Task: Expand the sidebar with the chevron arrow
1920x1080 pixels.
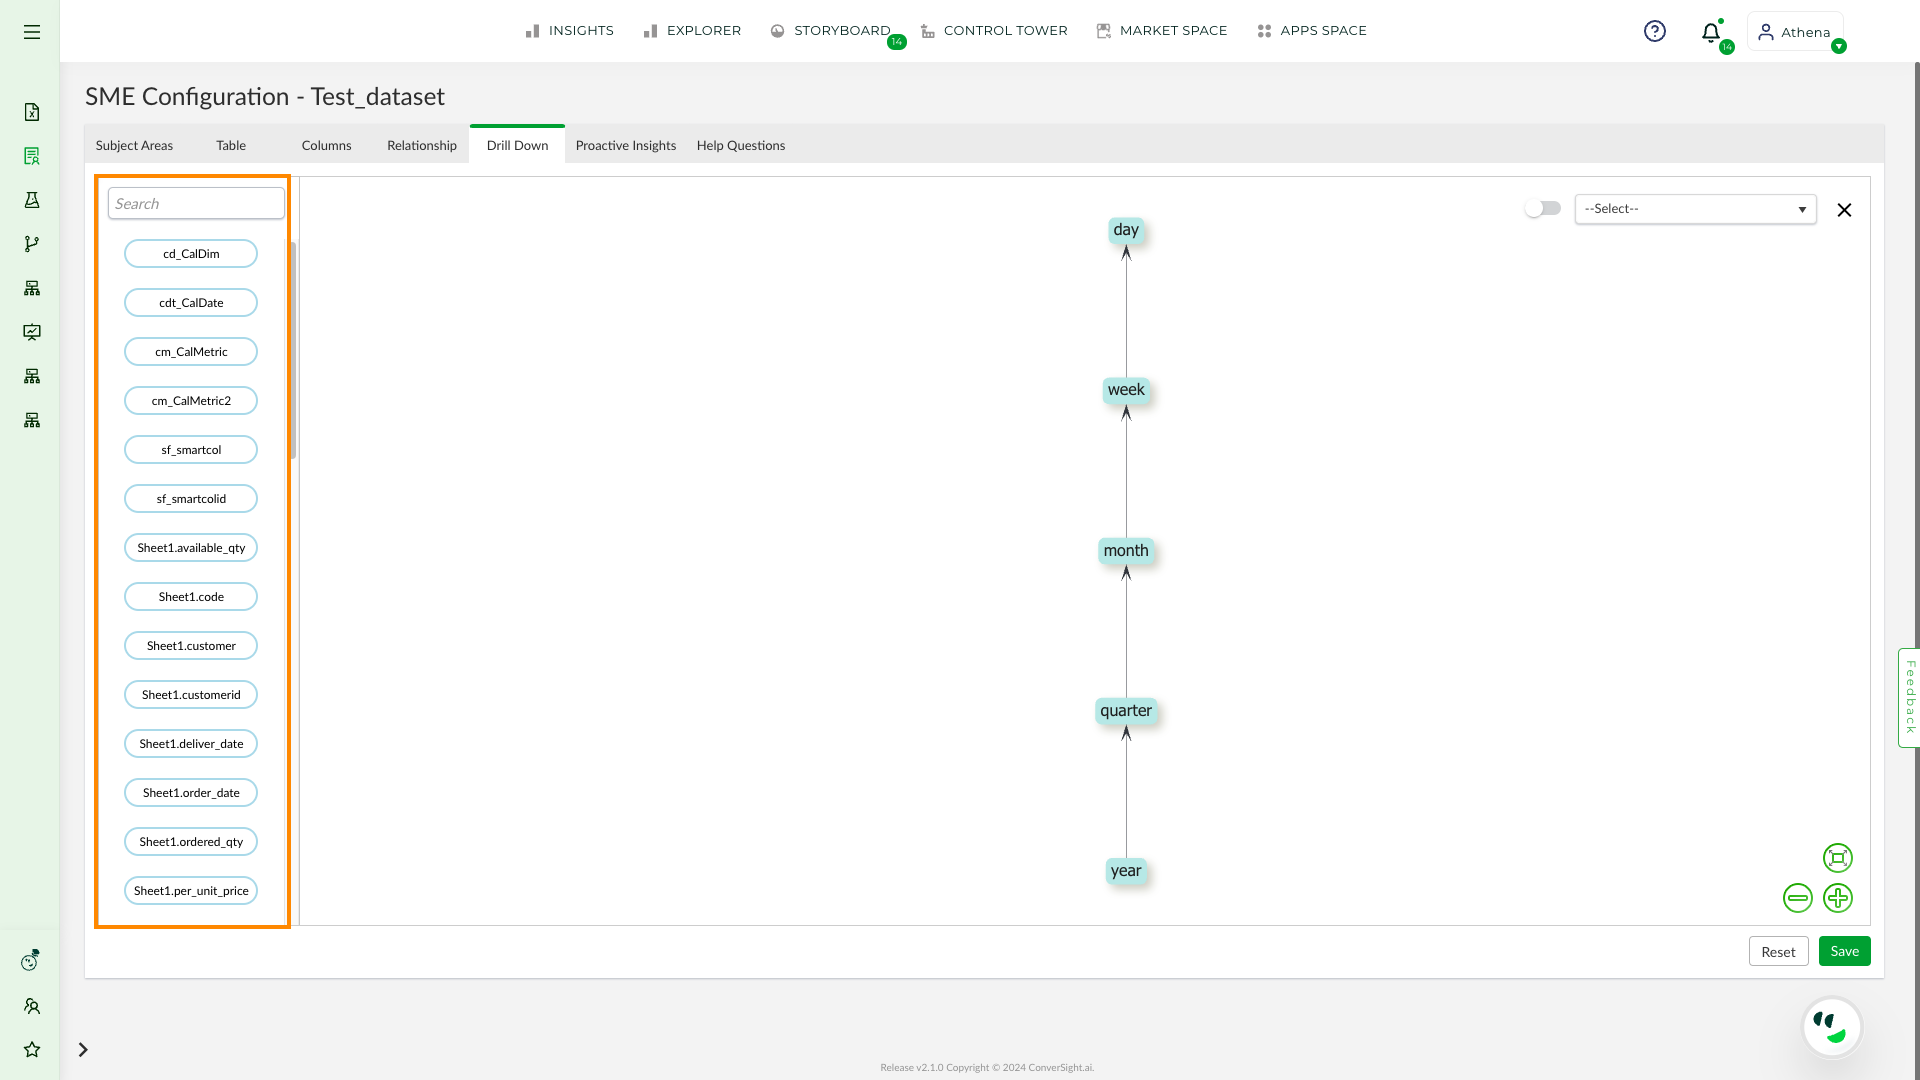Action: click(83, 1049)
